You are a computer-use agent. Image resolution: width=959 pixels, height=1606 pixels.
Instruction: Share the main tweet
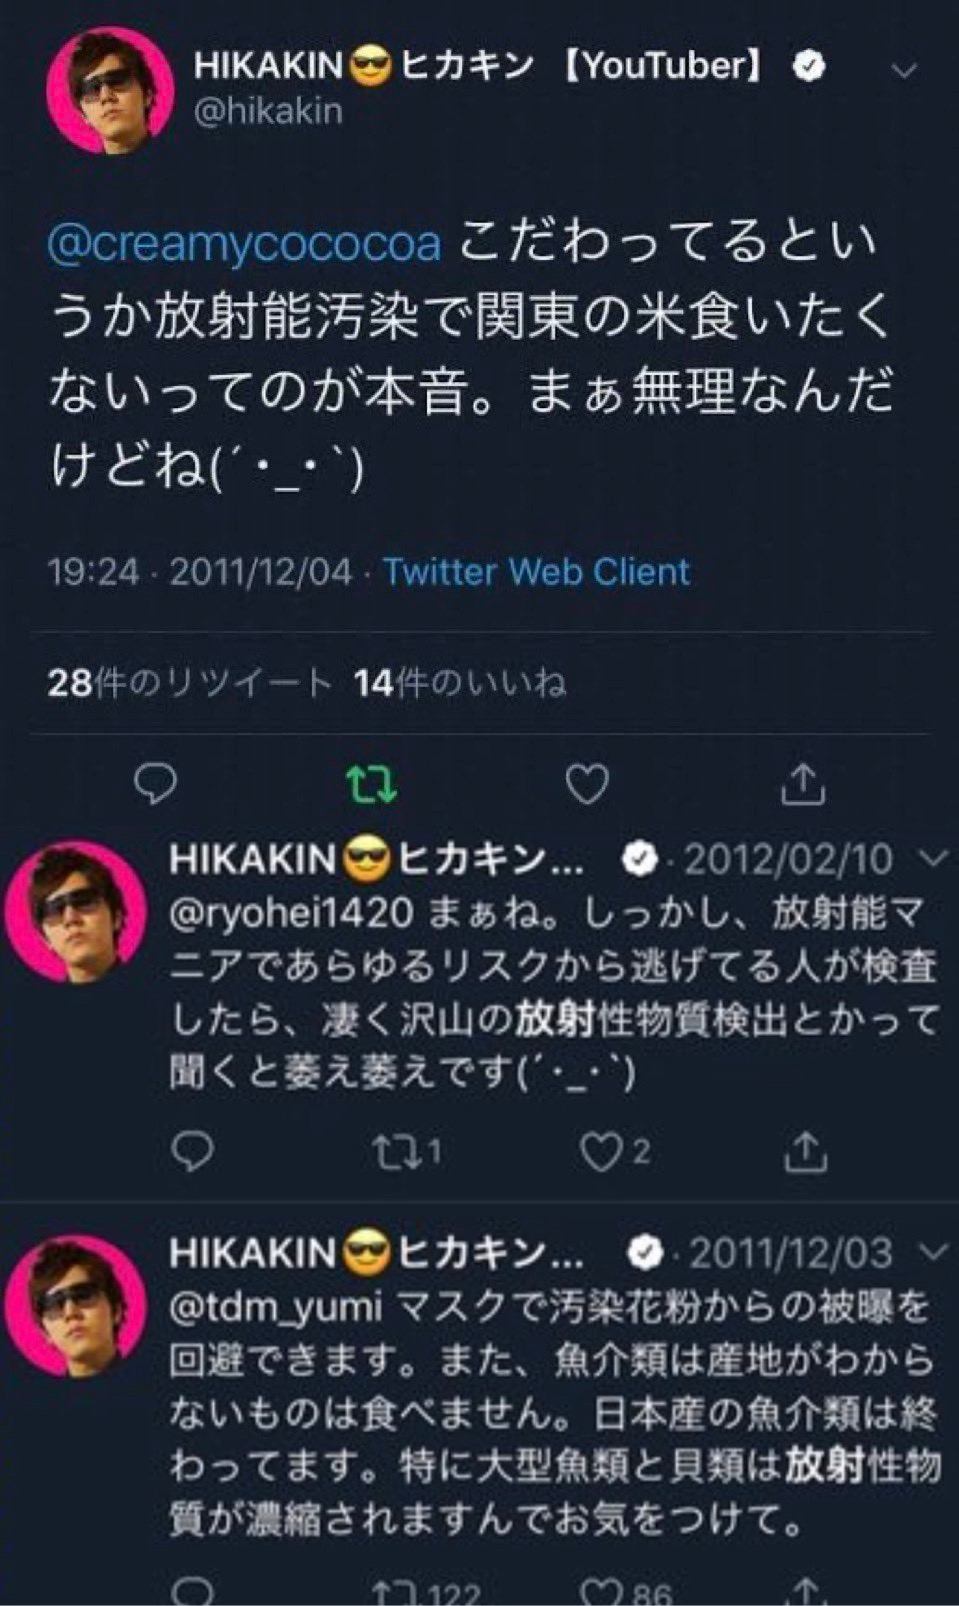tap(803, 785)
